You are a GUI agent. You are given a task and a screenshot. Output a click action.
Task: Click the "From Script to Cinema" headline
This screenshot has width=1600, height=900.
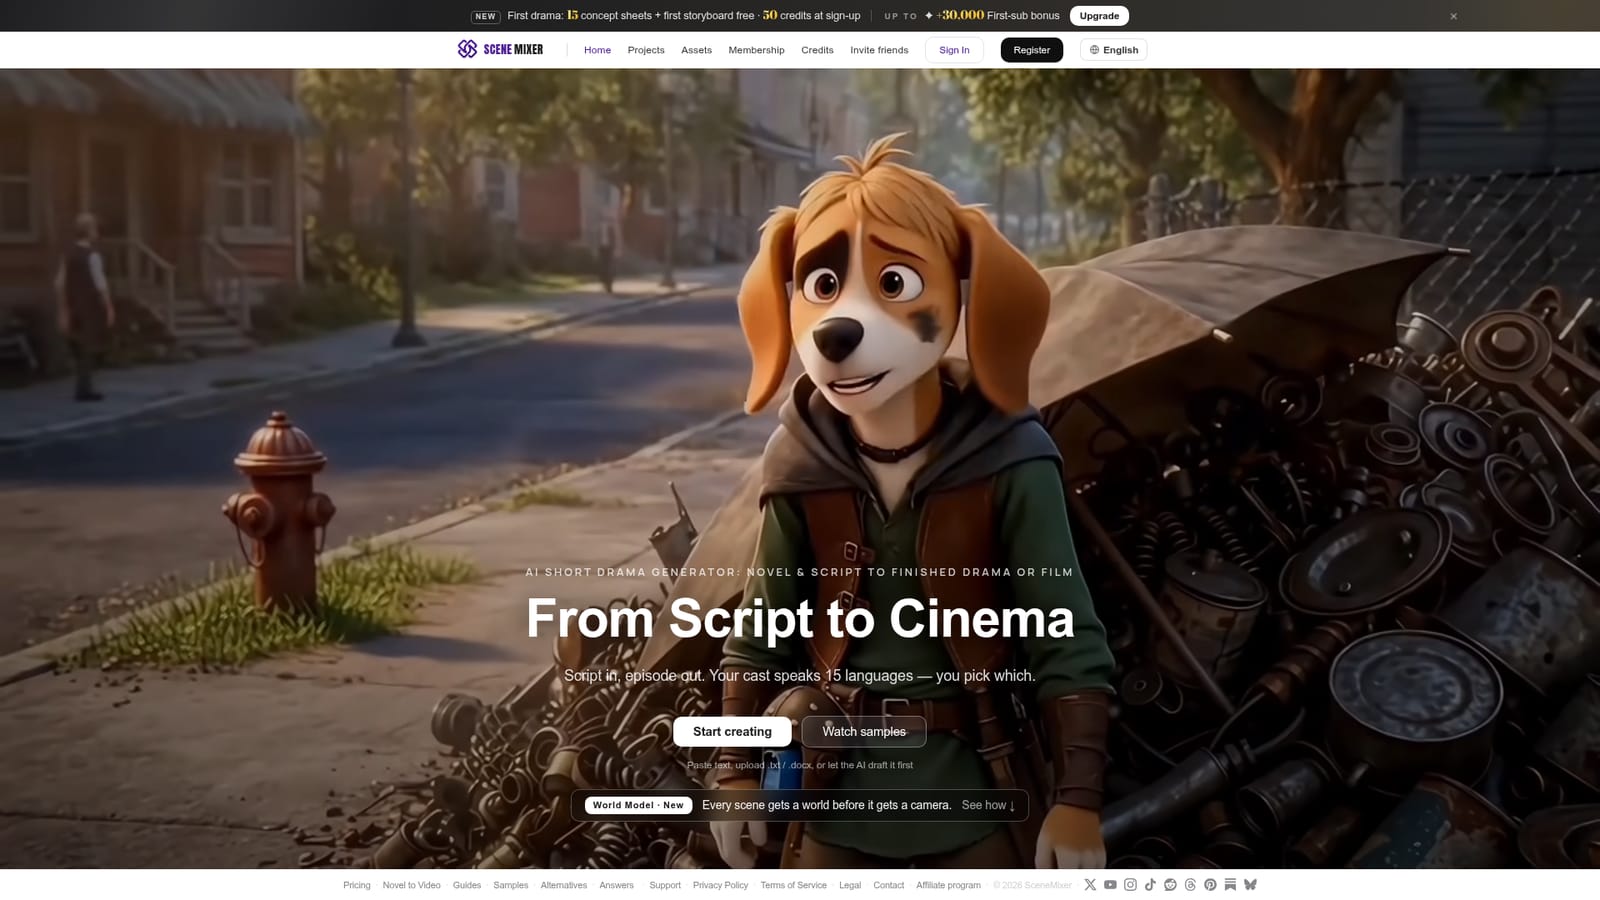800,619
